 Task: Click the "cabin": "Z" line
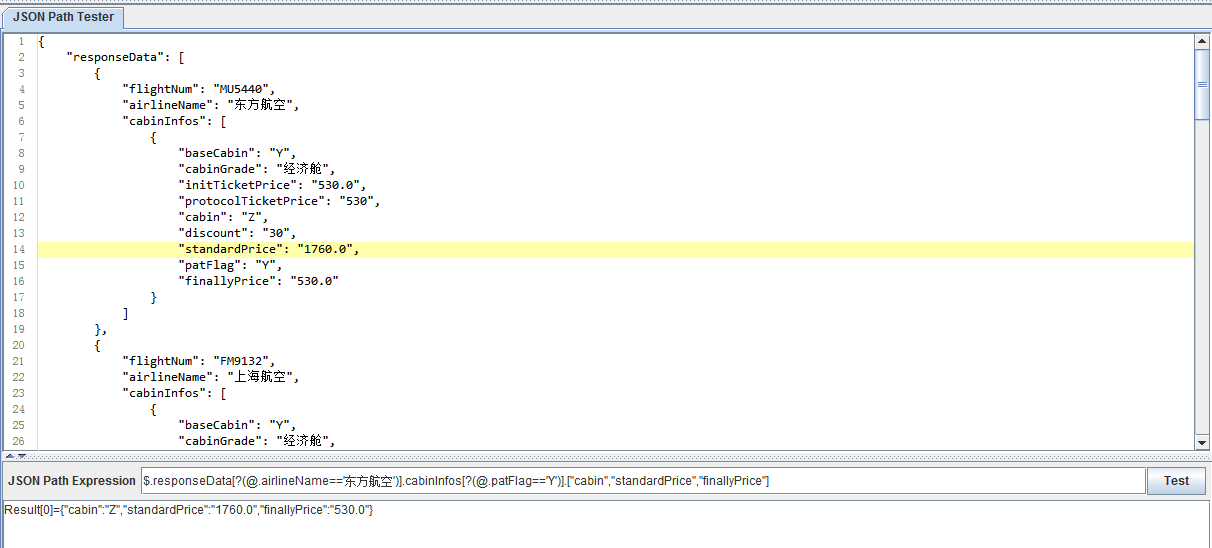point(224,217)
